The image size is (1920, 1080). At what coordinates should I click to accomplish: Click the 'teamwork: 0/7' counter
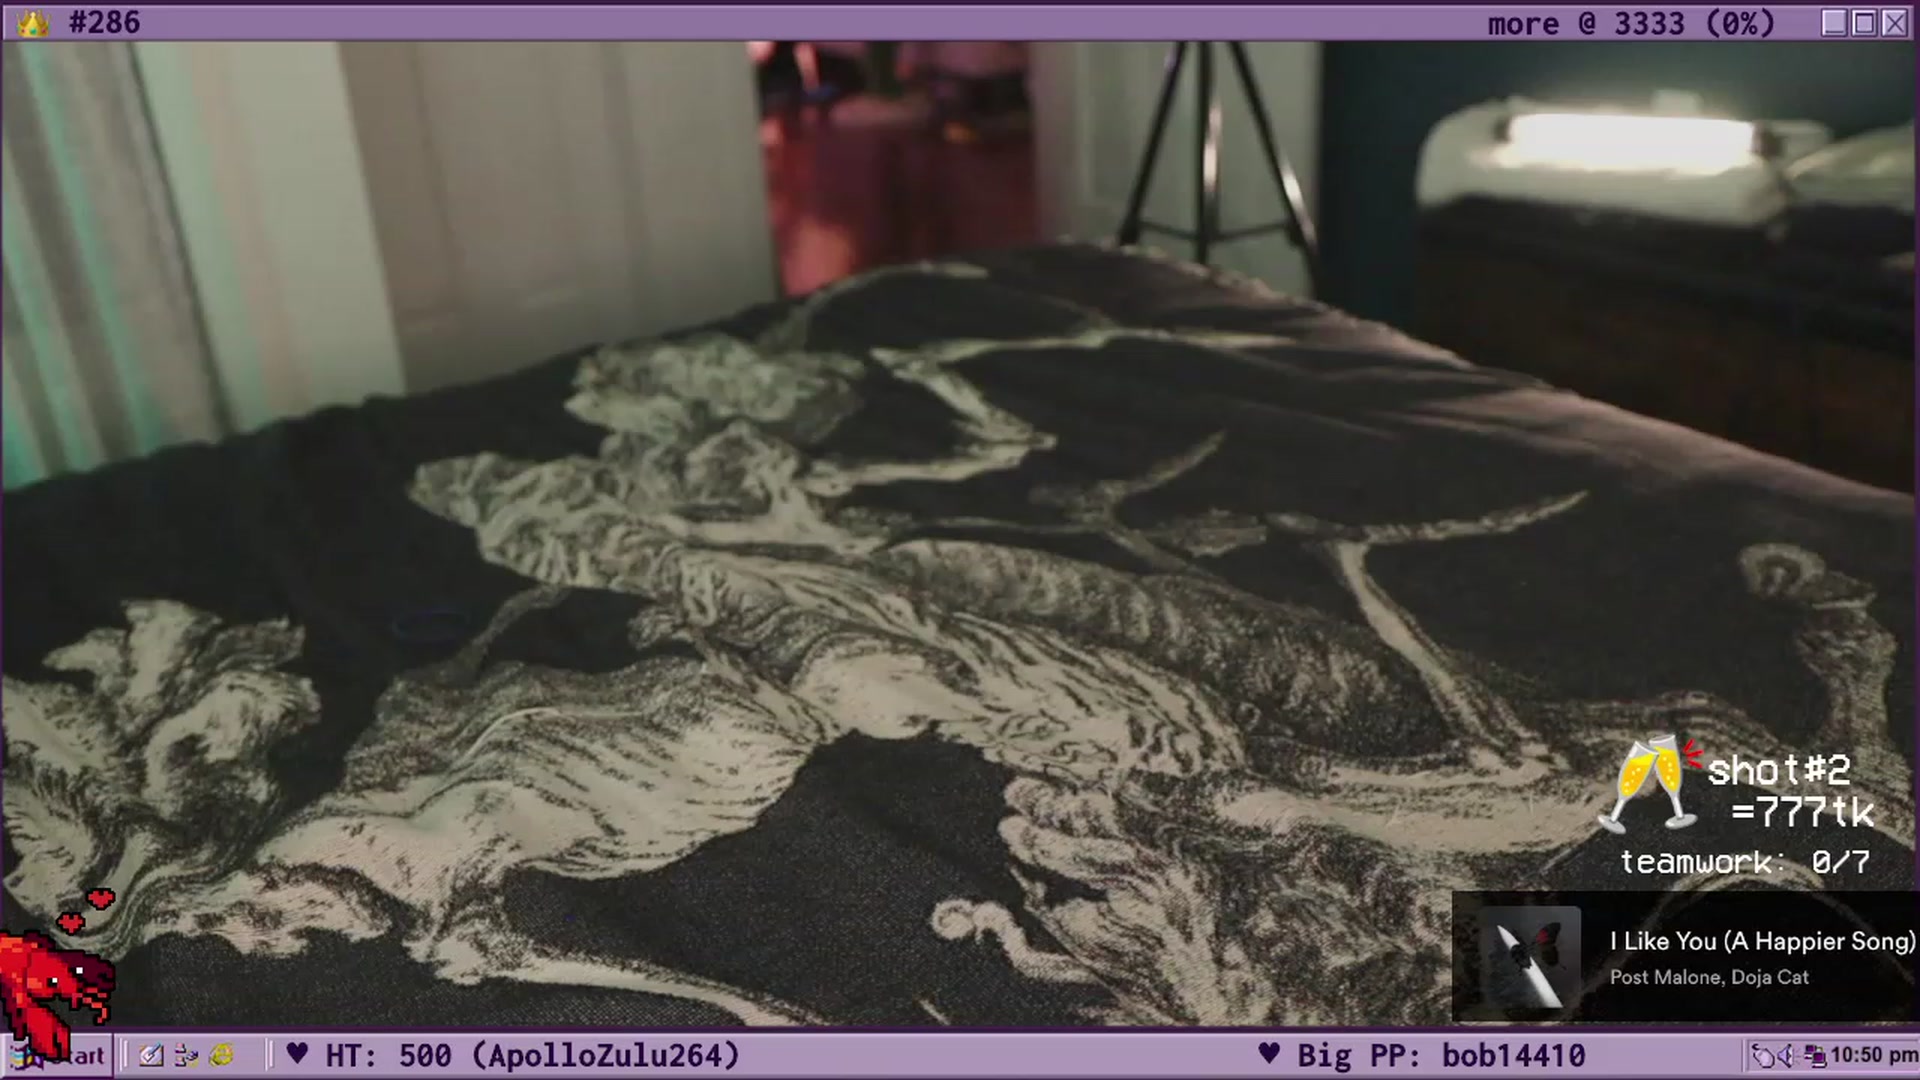[1745, 862]
